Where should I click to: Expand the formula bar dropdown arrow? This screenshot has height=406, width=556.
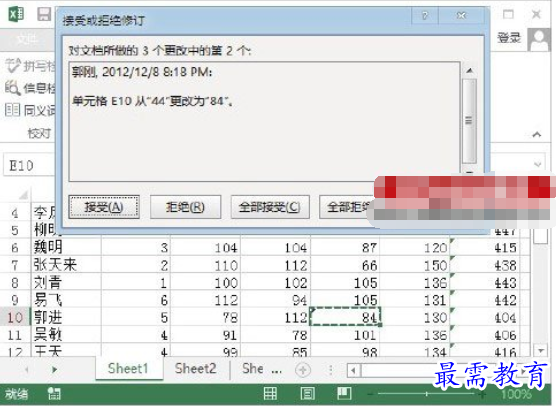pyautogui.click(x=538, y=164)
